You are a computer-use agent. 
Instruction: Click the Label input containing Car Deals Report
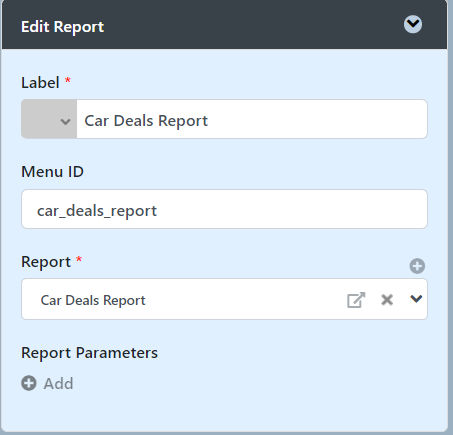252,119
